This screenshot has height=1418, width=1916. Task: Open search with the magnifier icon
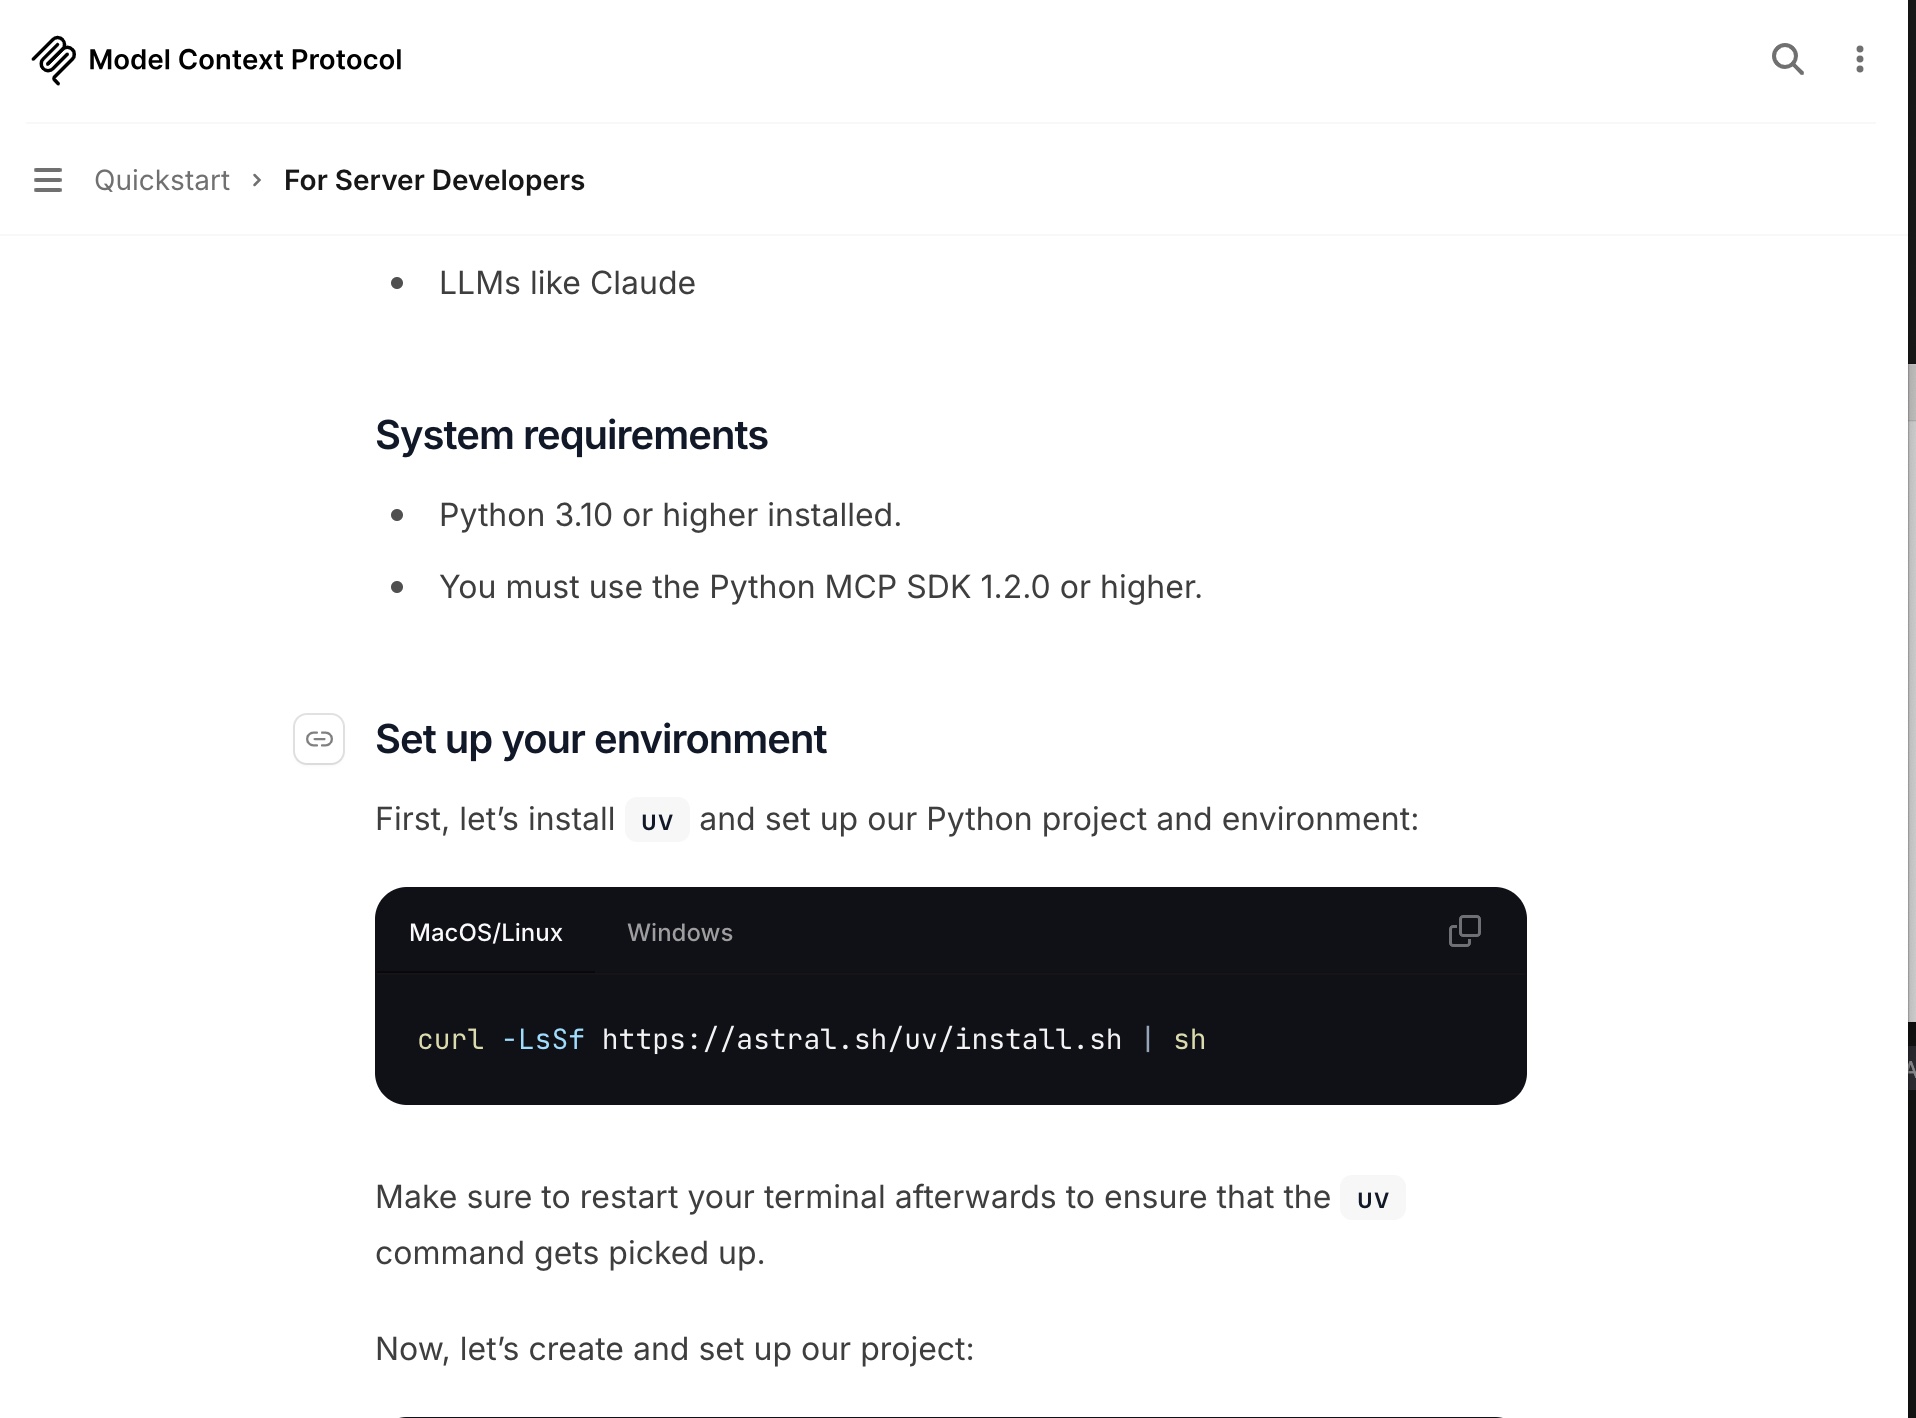[x=1787, y=59]
